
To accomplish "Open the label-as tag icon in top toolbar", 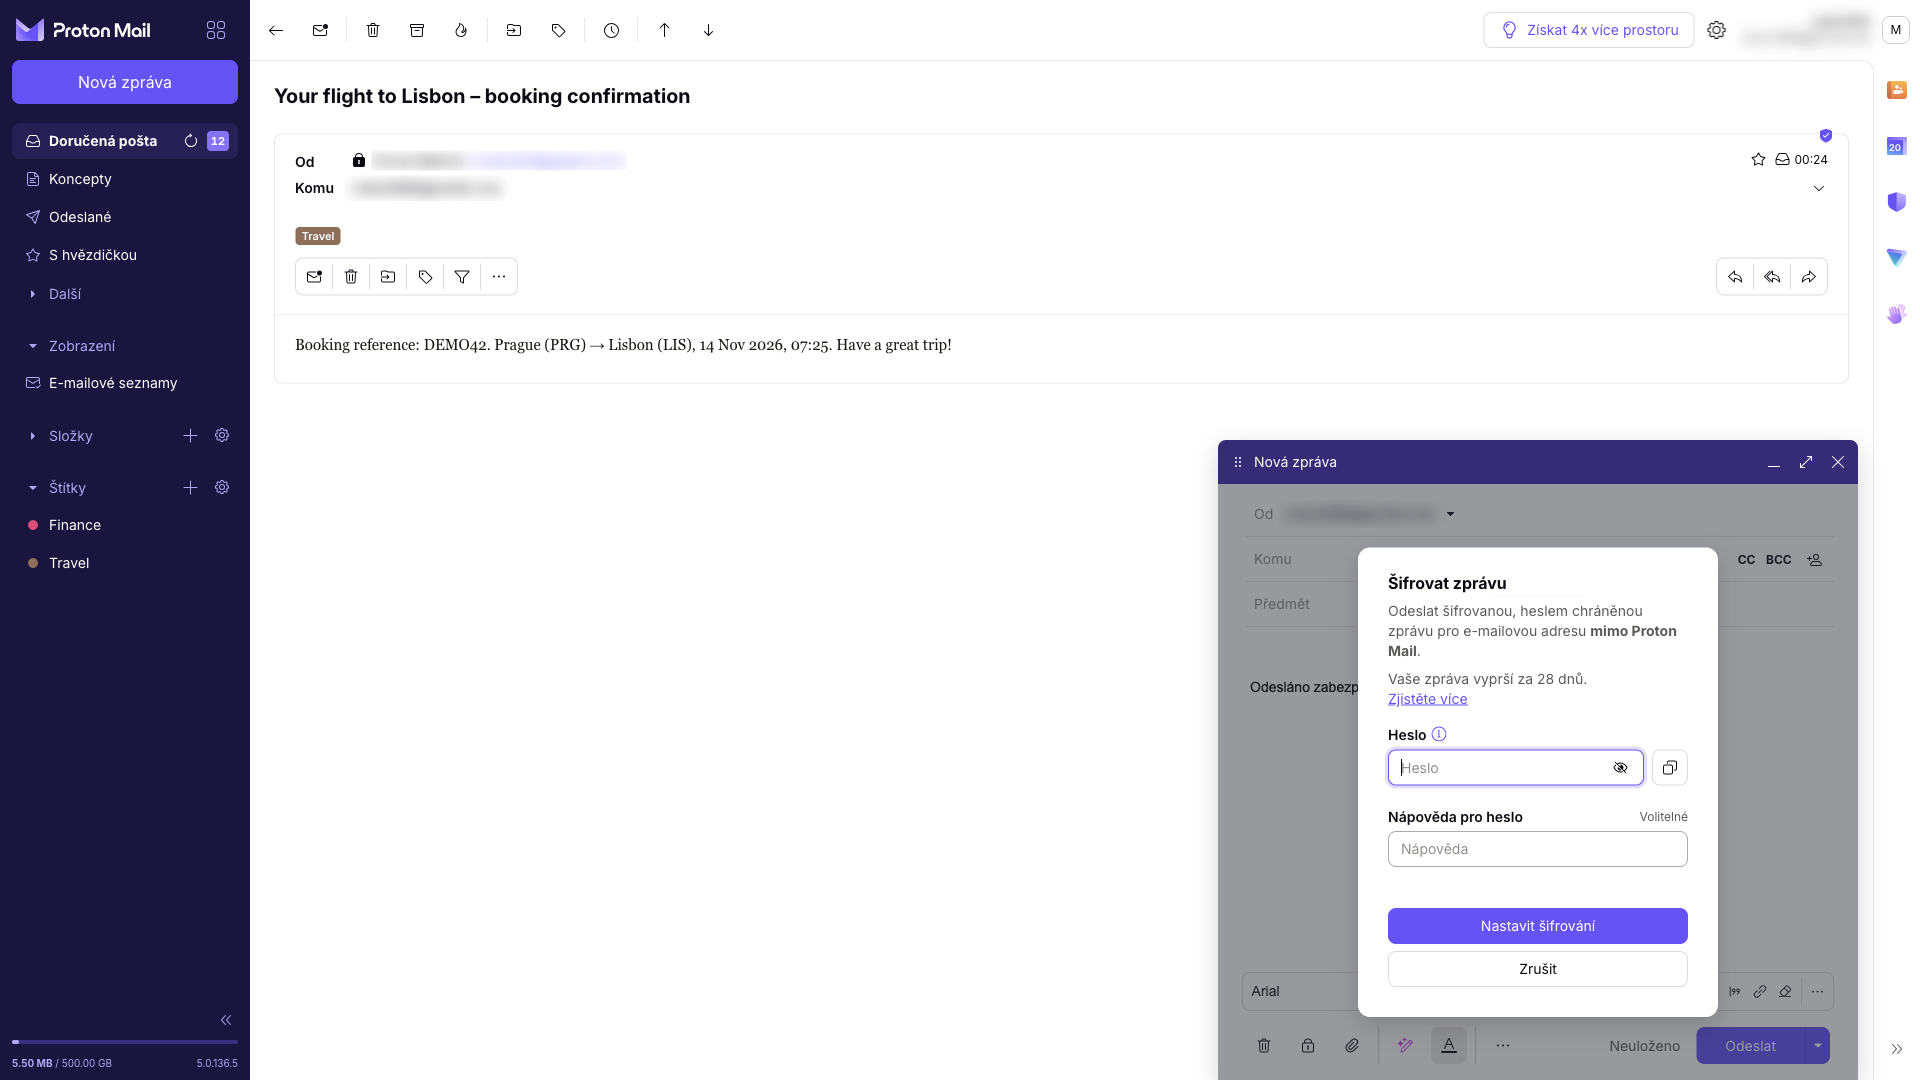I will pos(558,30).
